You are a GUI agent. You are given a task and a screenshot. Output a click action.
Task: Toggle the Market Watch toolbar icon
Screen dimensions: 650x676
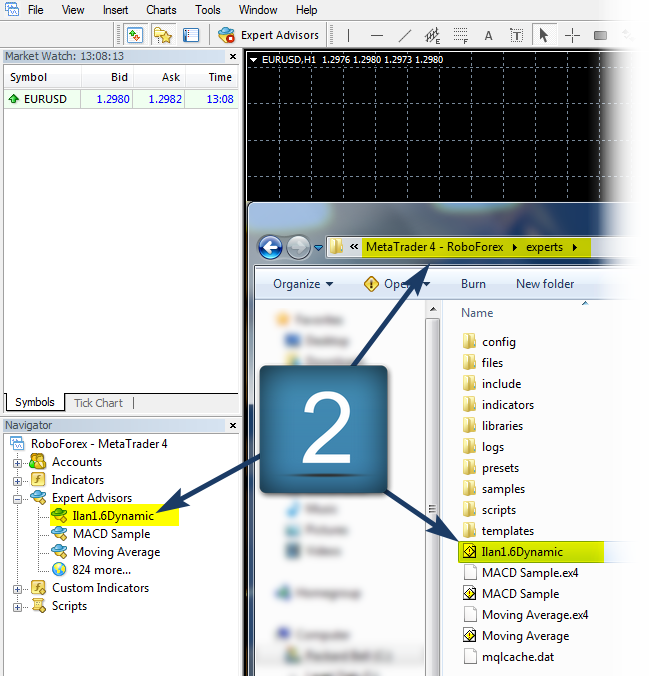(x=134, y=35)
